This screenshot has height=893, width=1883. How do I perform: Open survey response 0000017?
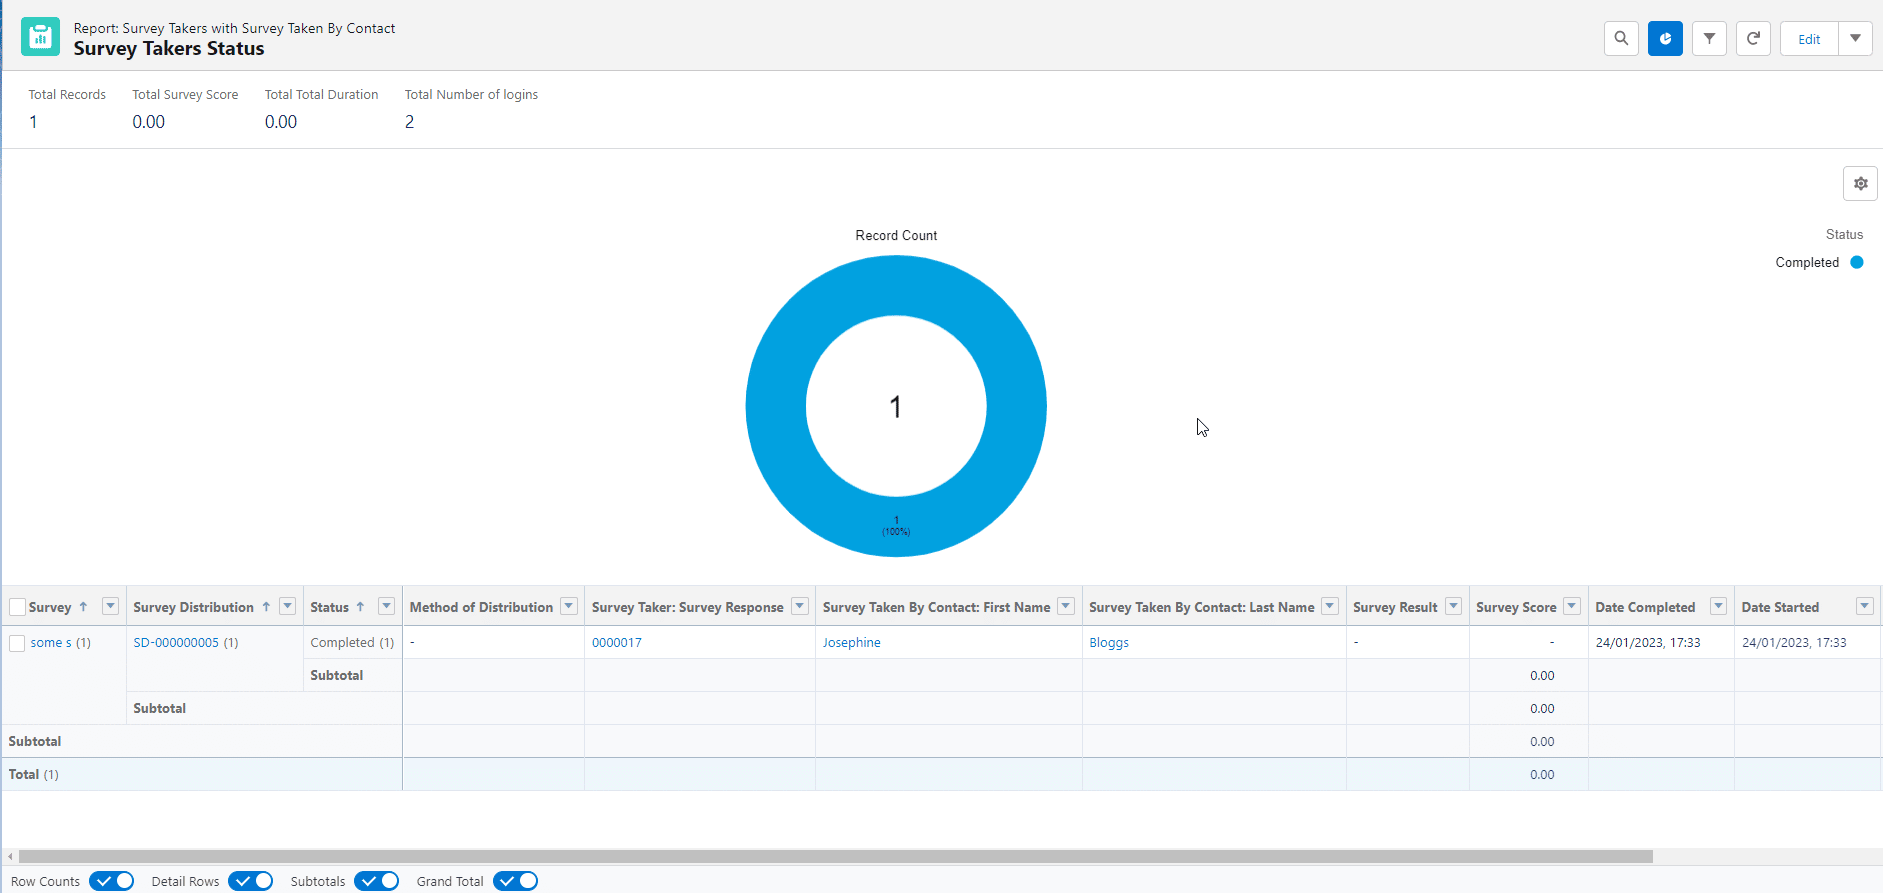point(616,643)
